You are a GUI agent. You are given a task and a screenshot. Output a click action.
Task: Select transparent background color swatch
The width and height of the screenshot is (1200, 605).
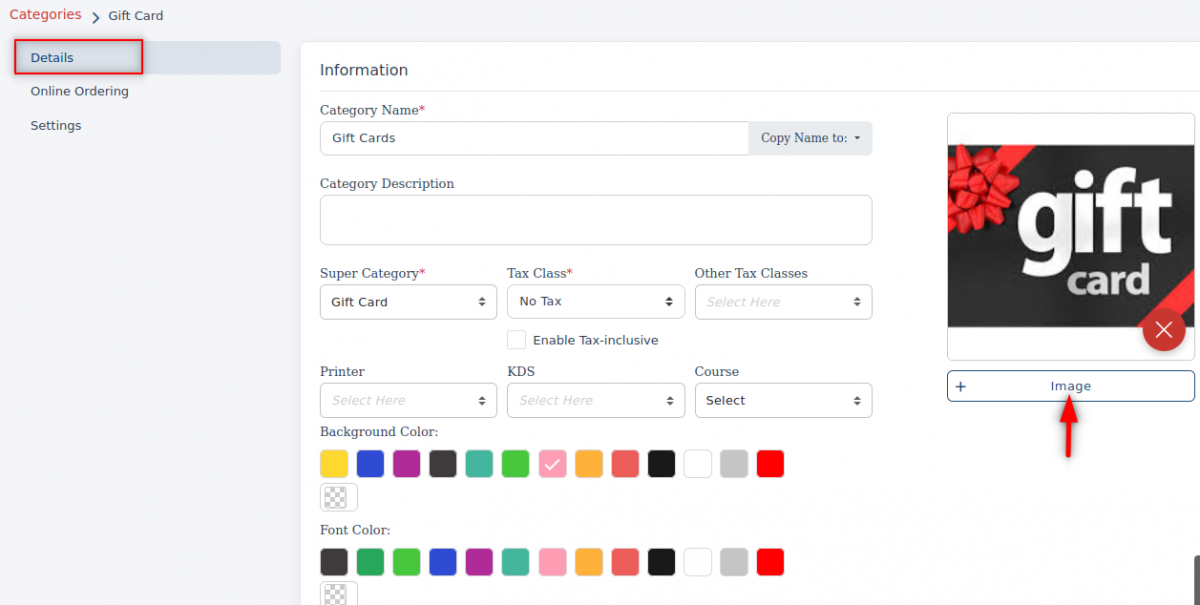point(338,497)
